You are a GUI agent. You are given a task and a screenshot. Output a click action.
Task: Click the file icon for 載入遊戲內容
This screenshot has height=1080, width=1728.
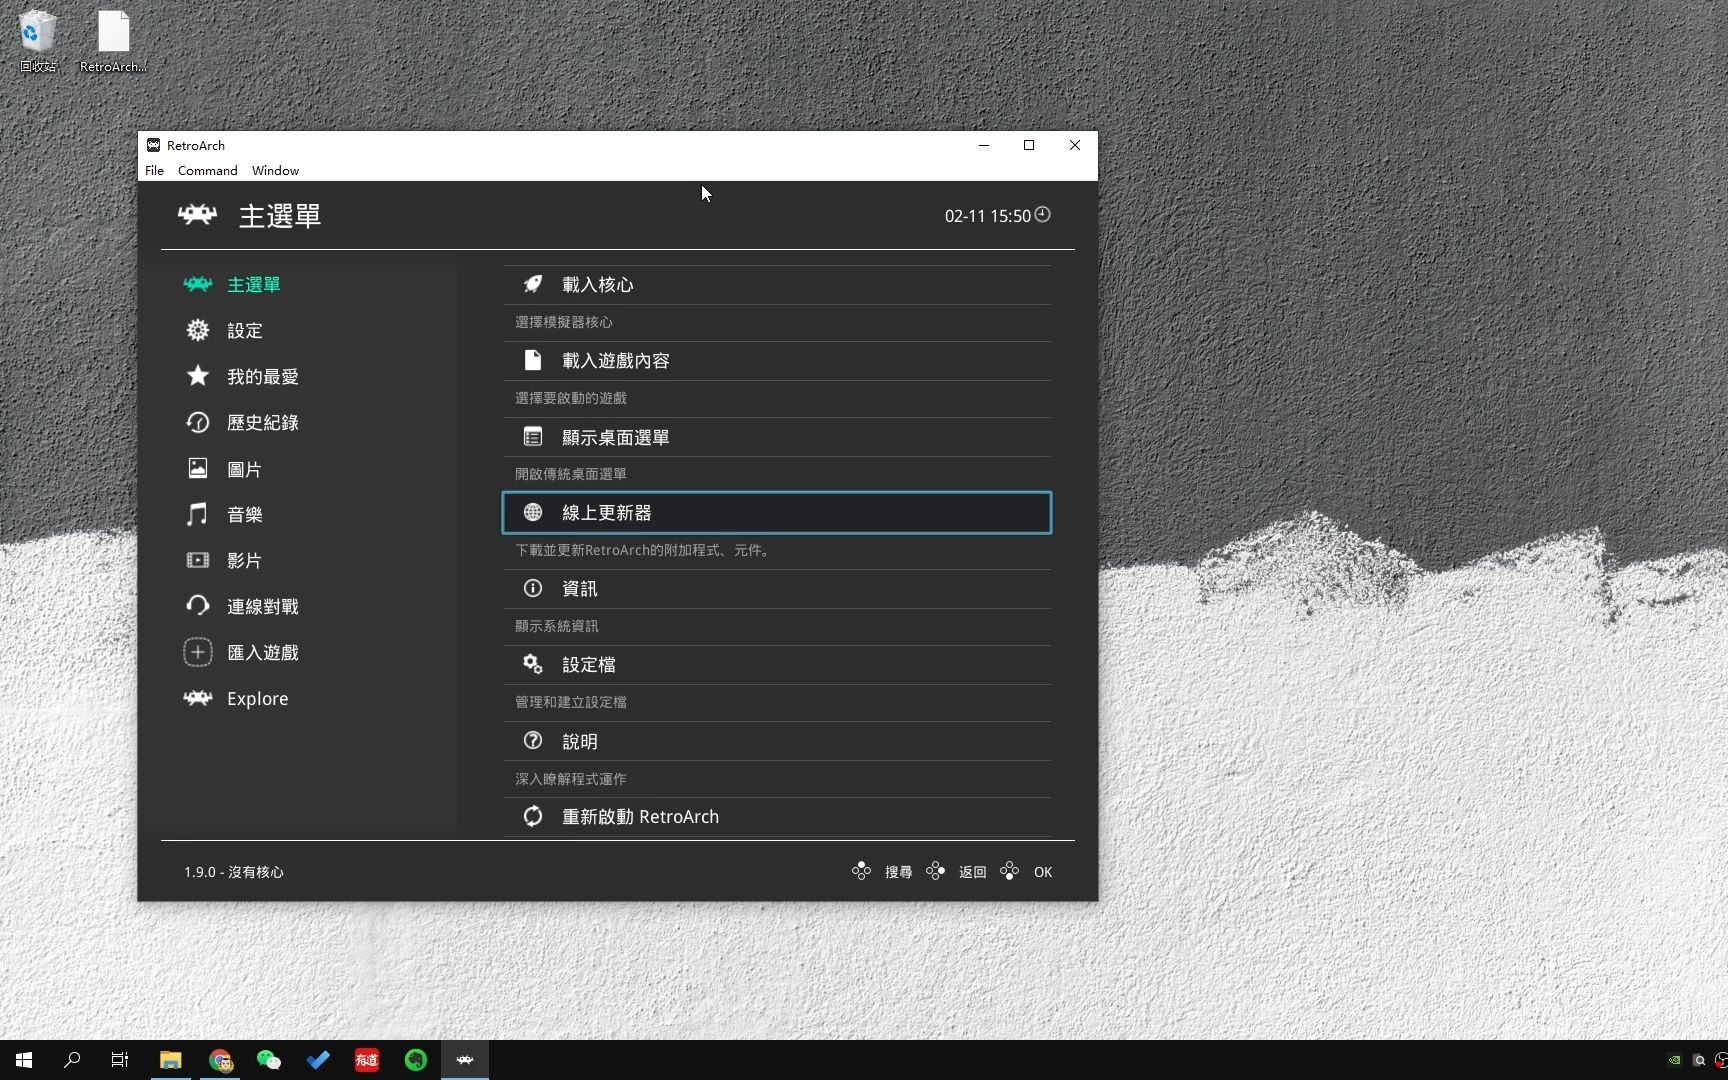point(533,360)
